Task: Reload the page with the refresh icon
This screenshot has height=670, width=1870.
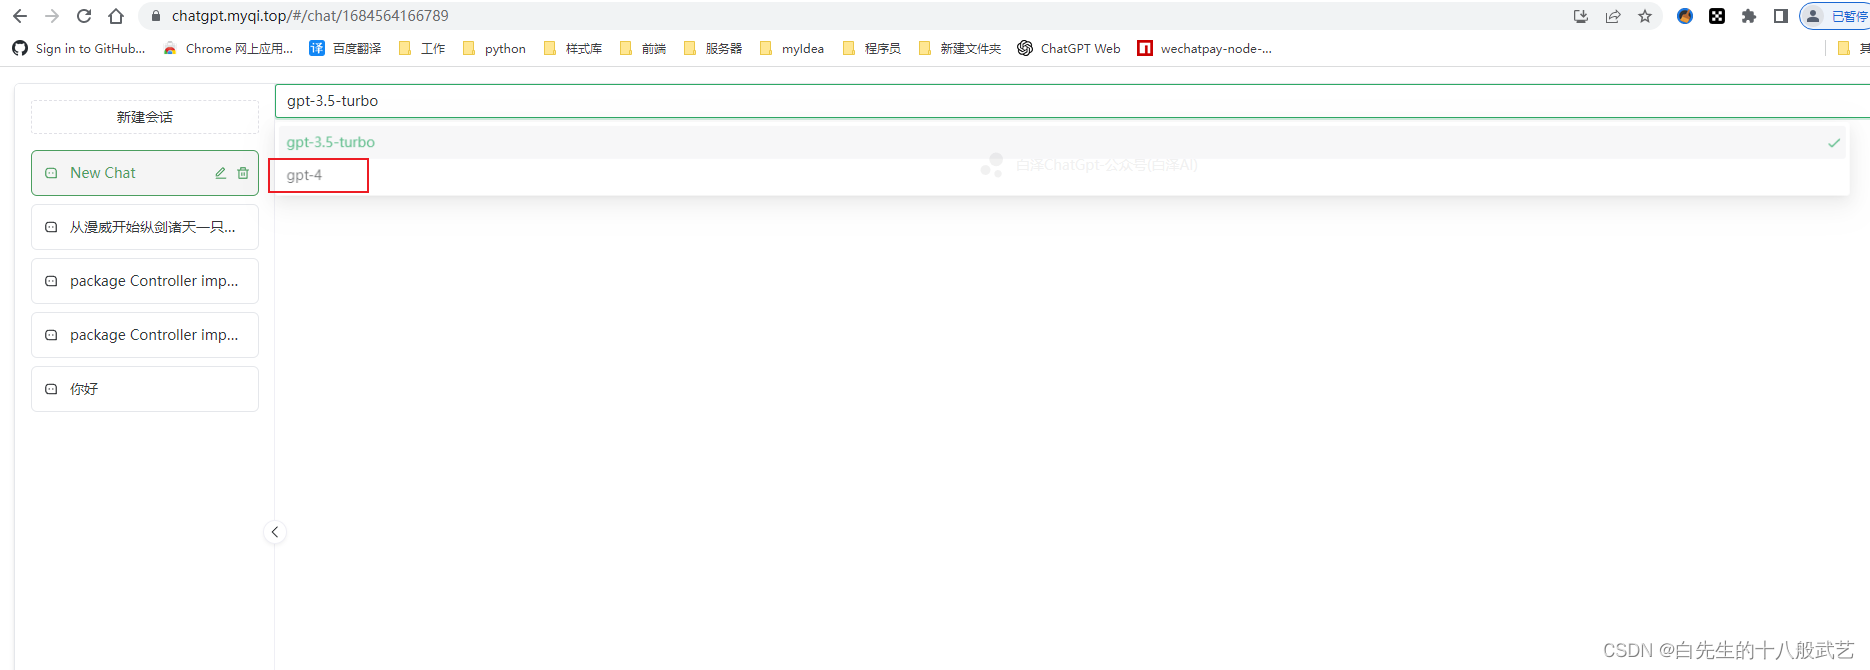Action: click(x=84, y=16)
